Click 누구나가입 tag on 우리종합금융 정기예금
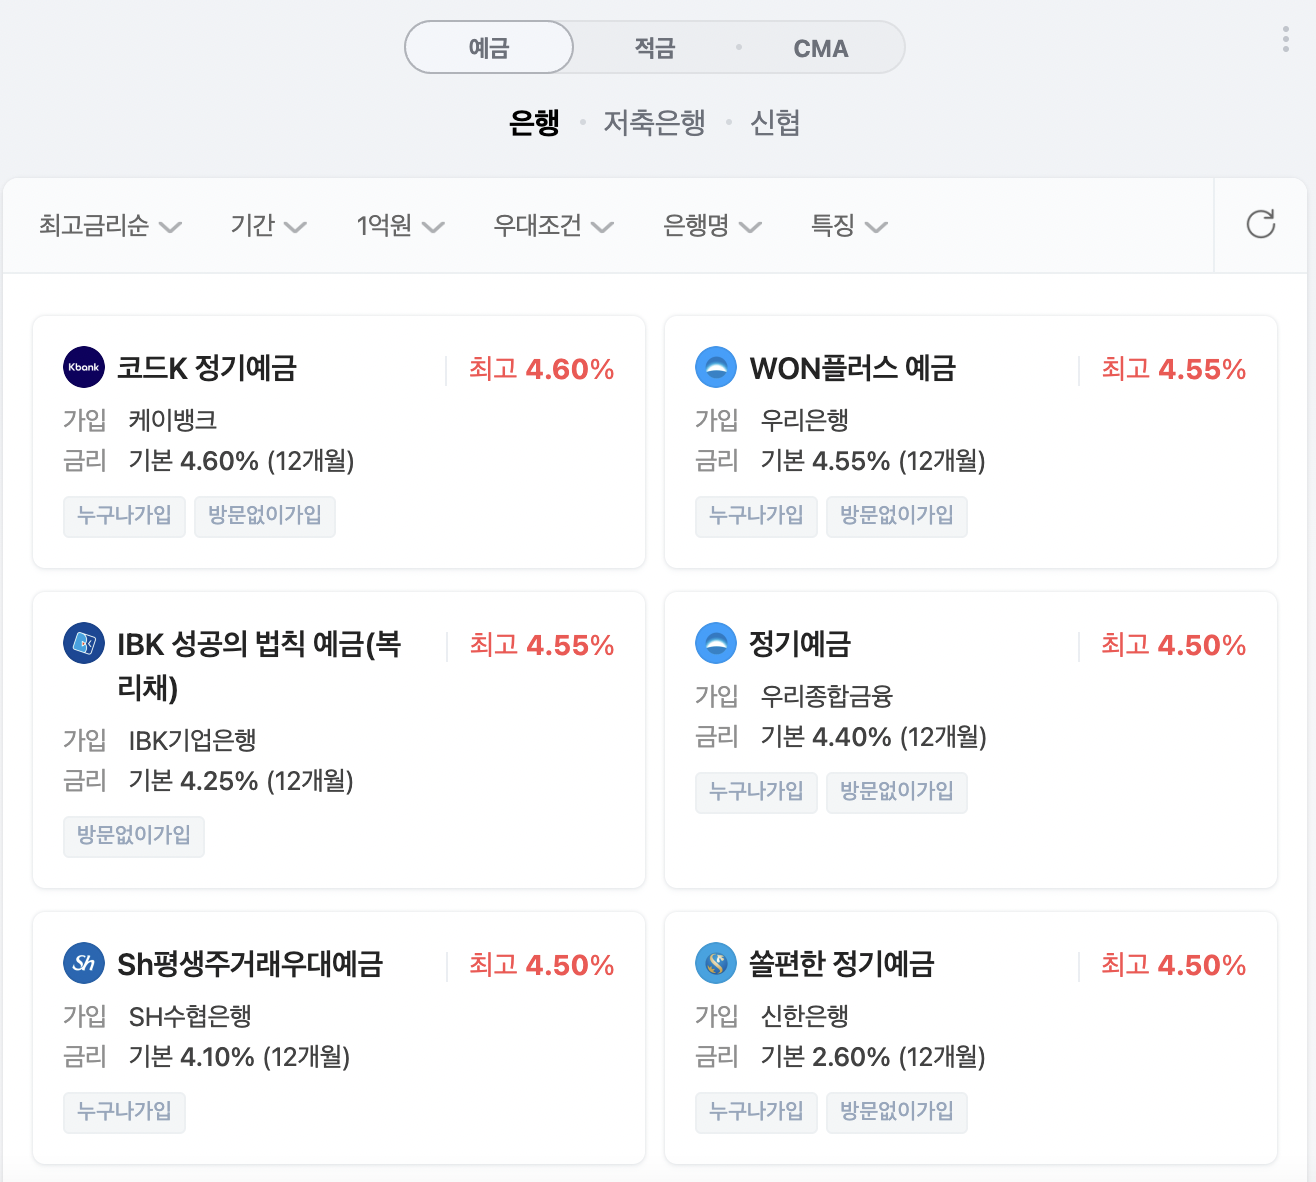This screenshot has height=1182, width=1316. pyautogui.click(x=756, y=792)
